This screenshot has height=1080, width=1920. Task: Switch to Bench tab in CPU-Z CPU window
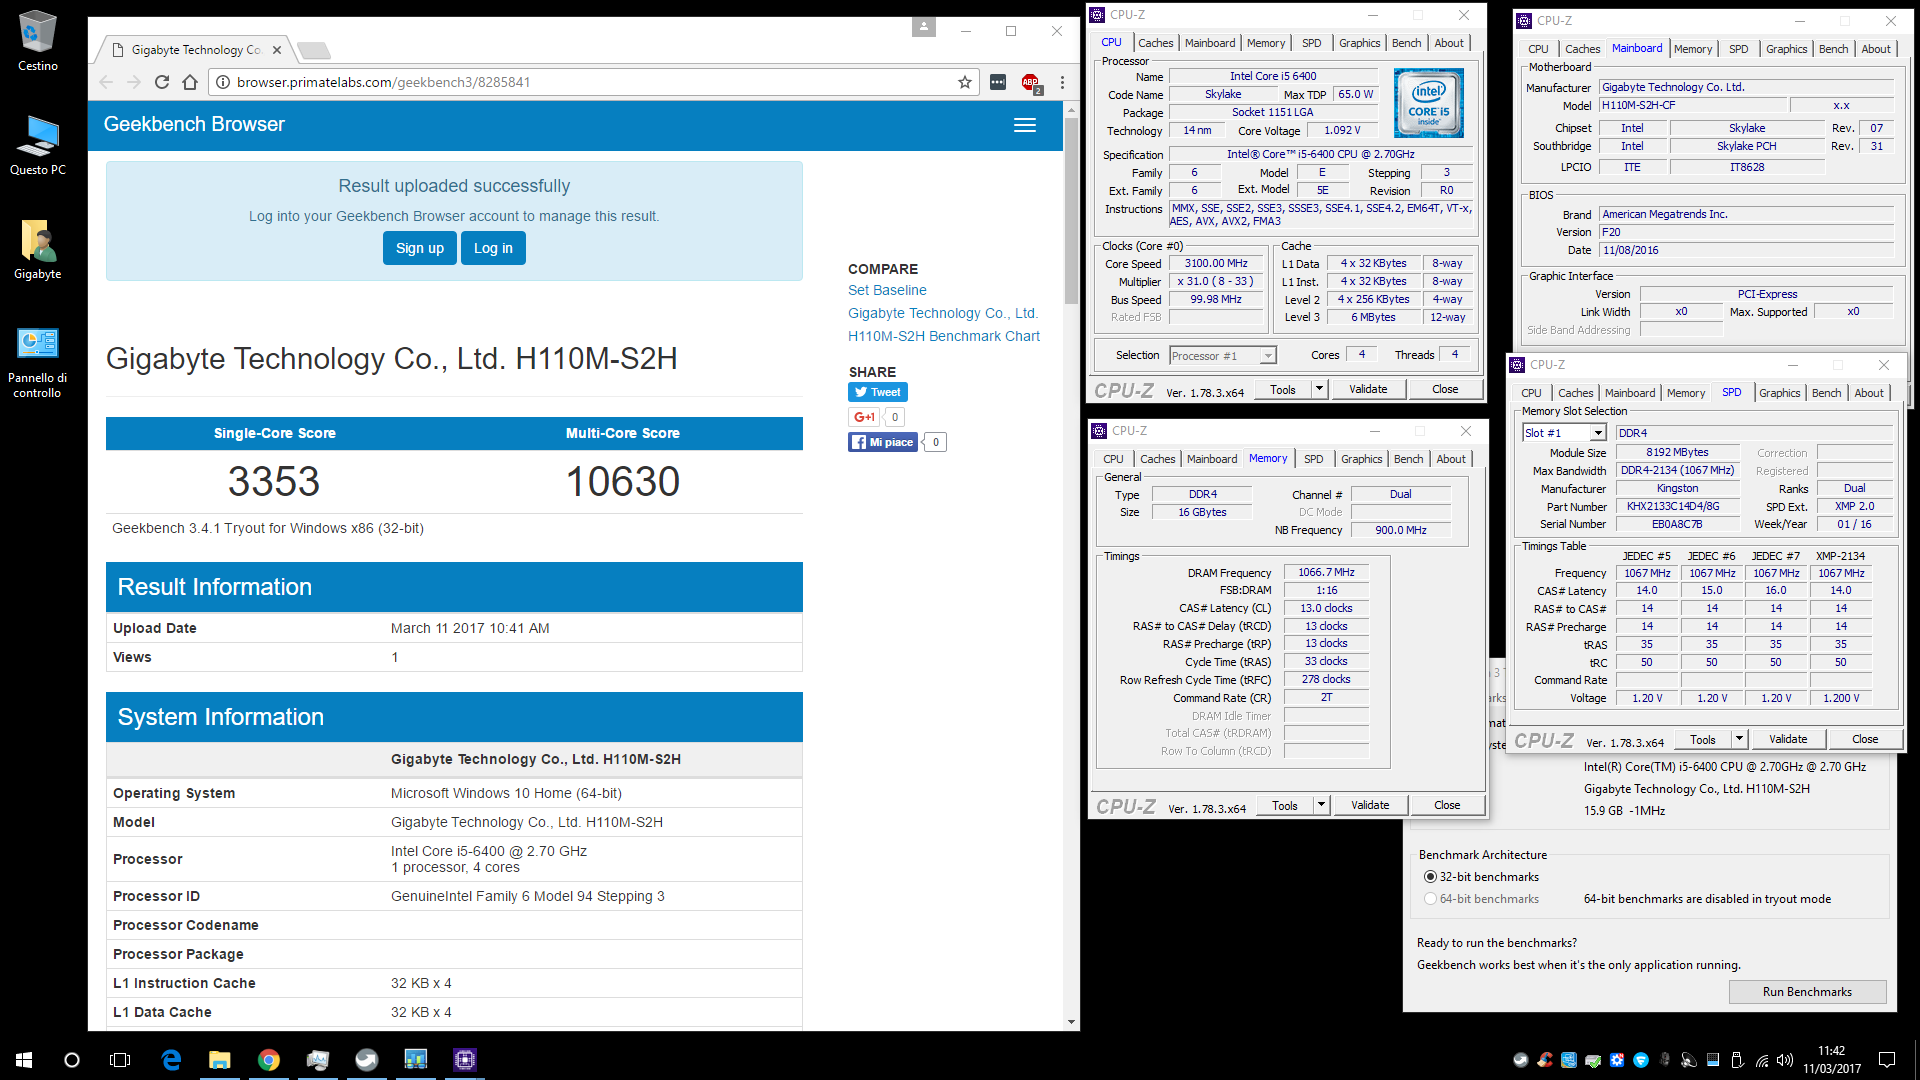coord(1406,43)
